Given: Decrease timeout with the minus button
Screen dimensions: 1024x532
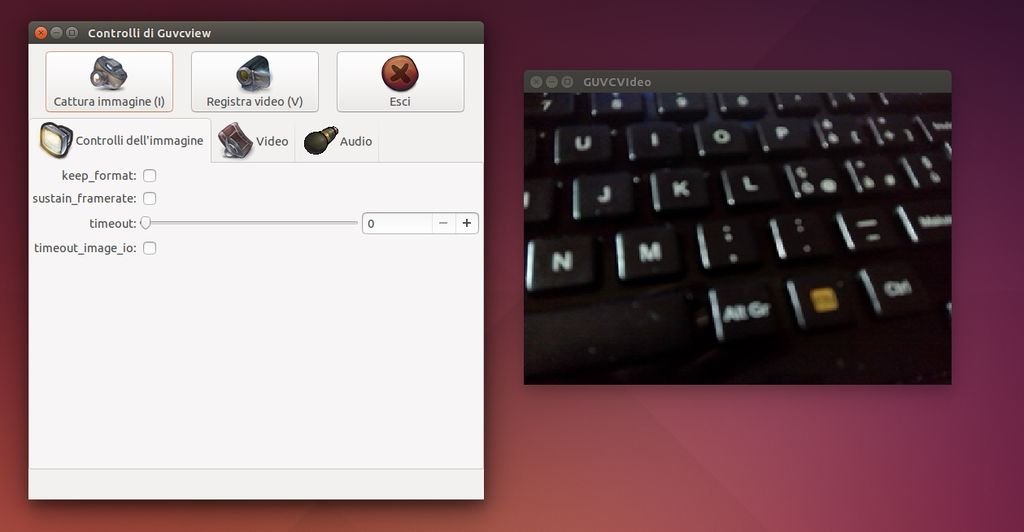Looking at the screenshot, I should (443, 223).
